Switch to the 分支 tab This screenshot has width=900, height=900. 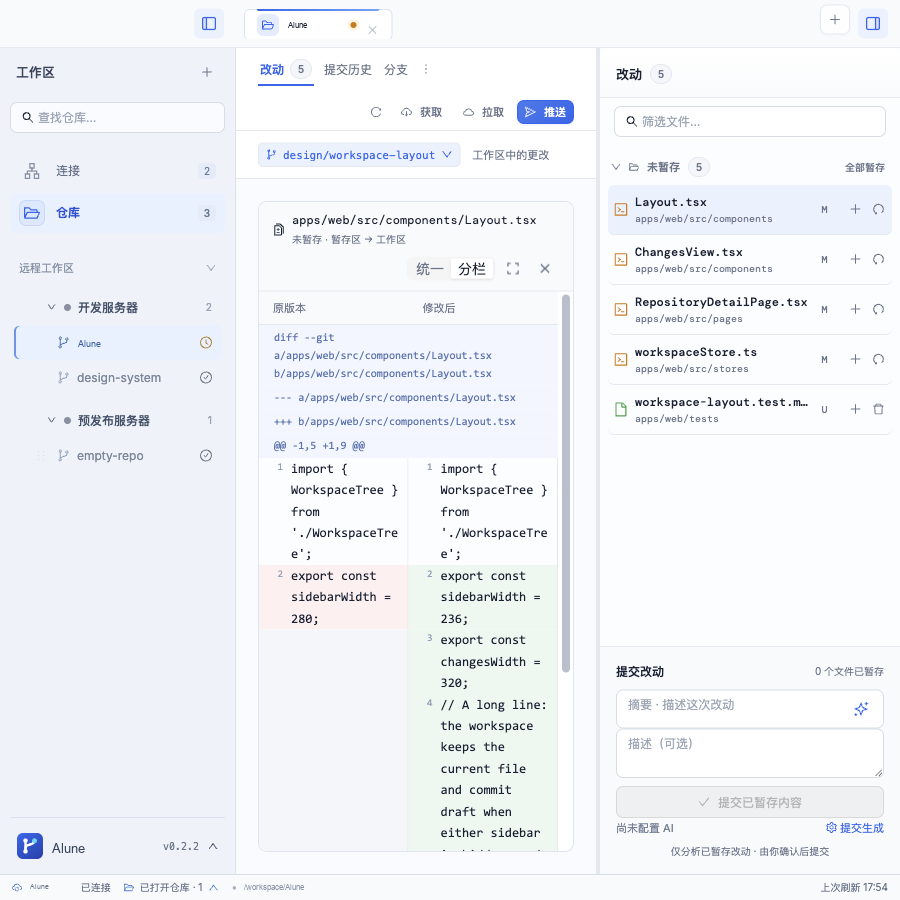point(395,70)
